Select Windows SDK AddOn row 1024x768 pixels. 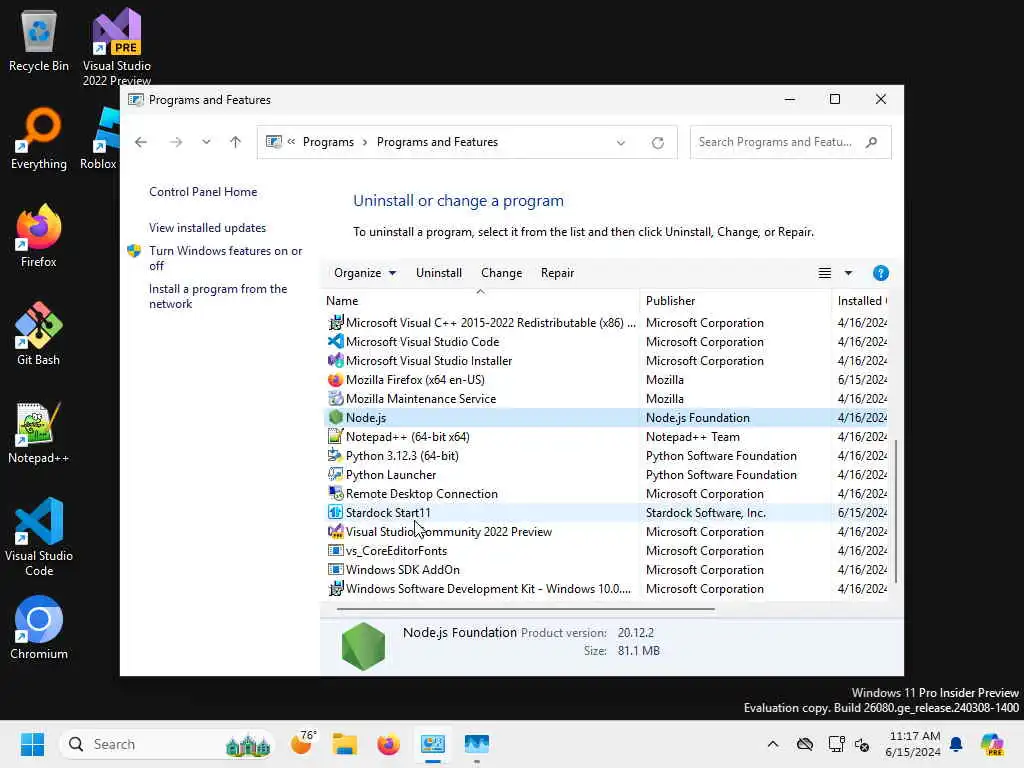(605, 569)
